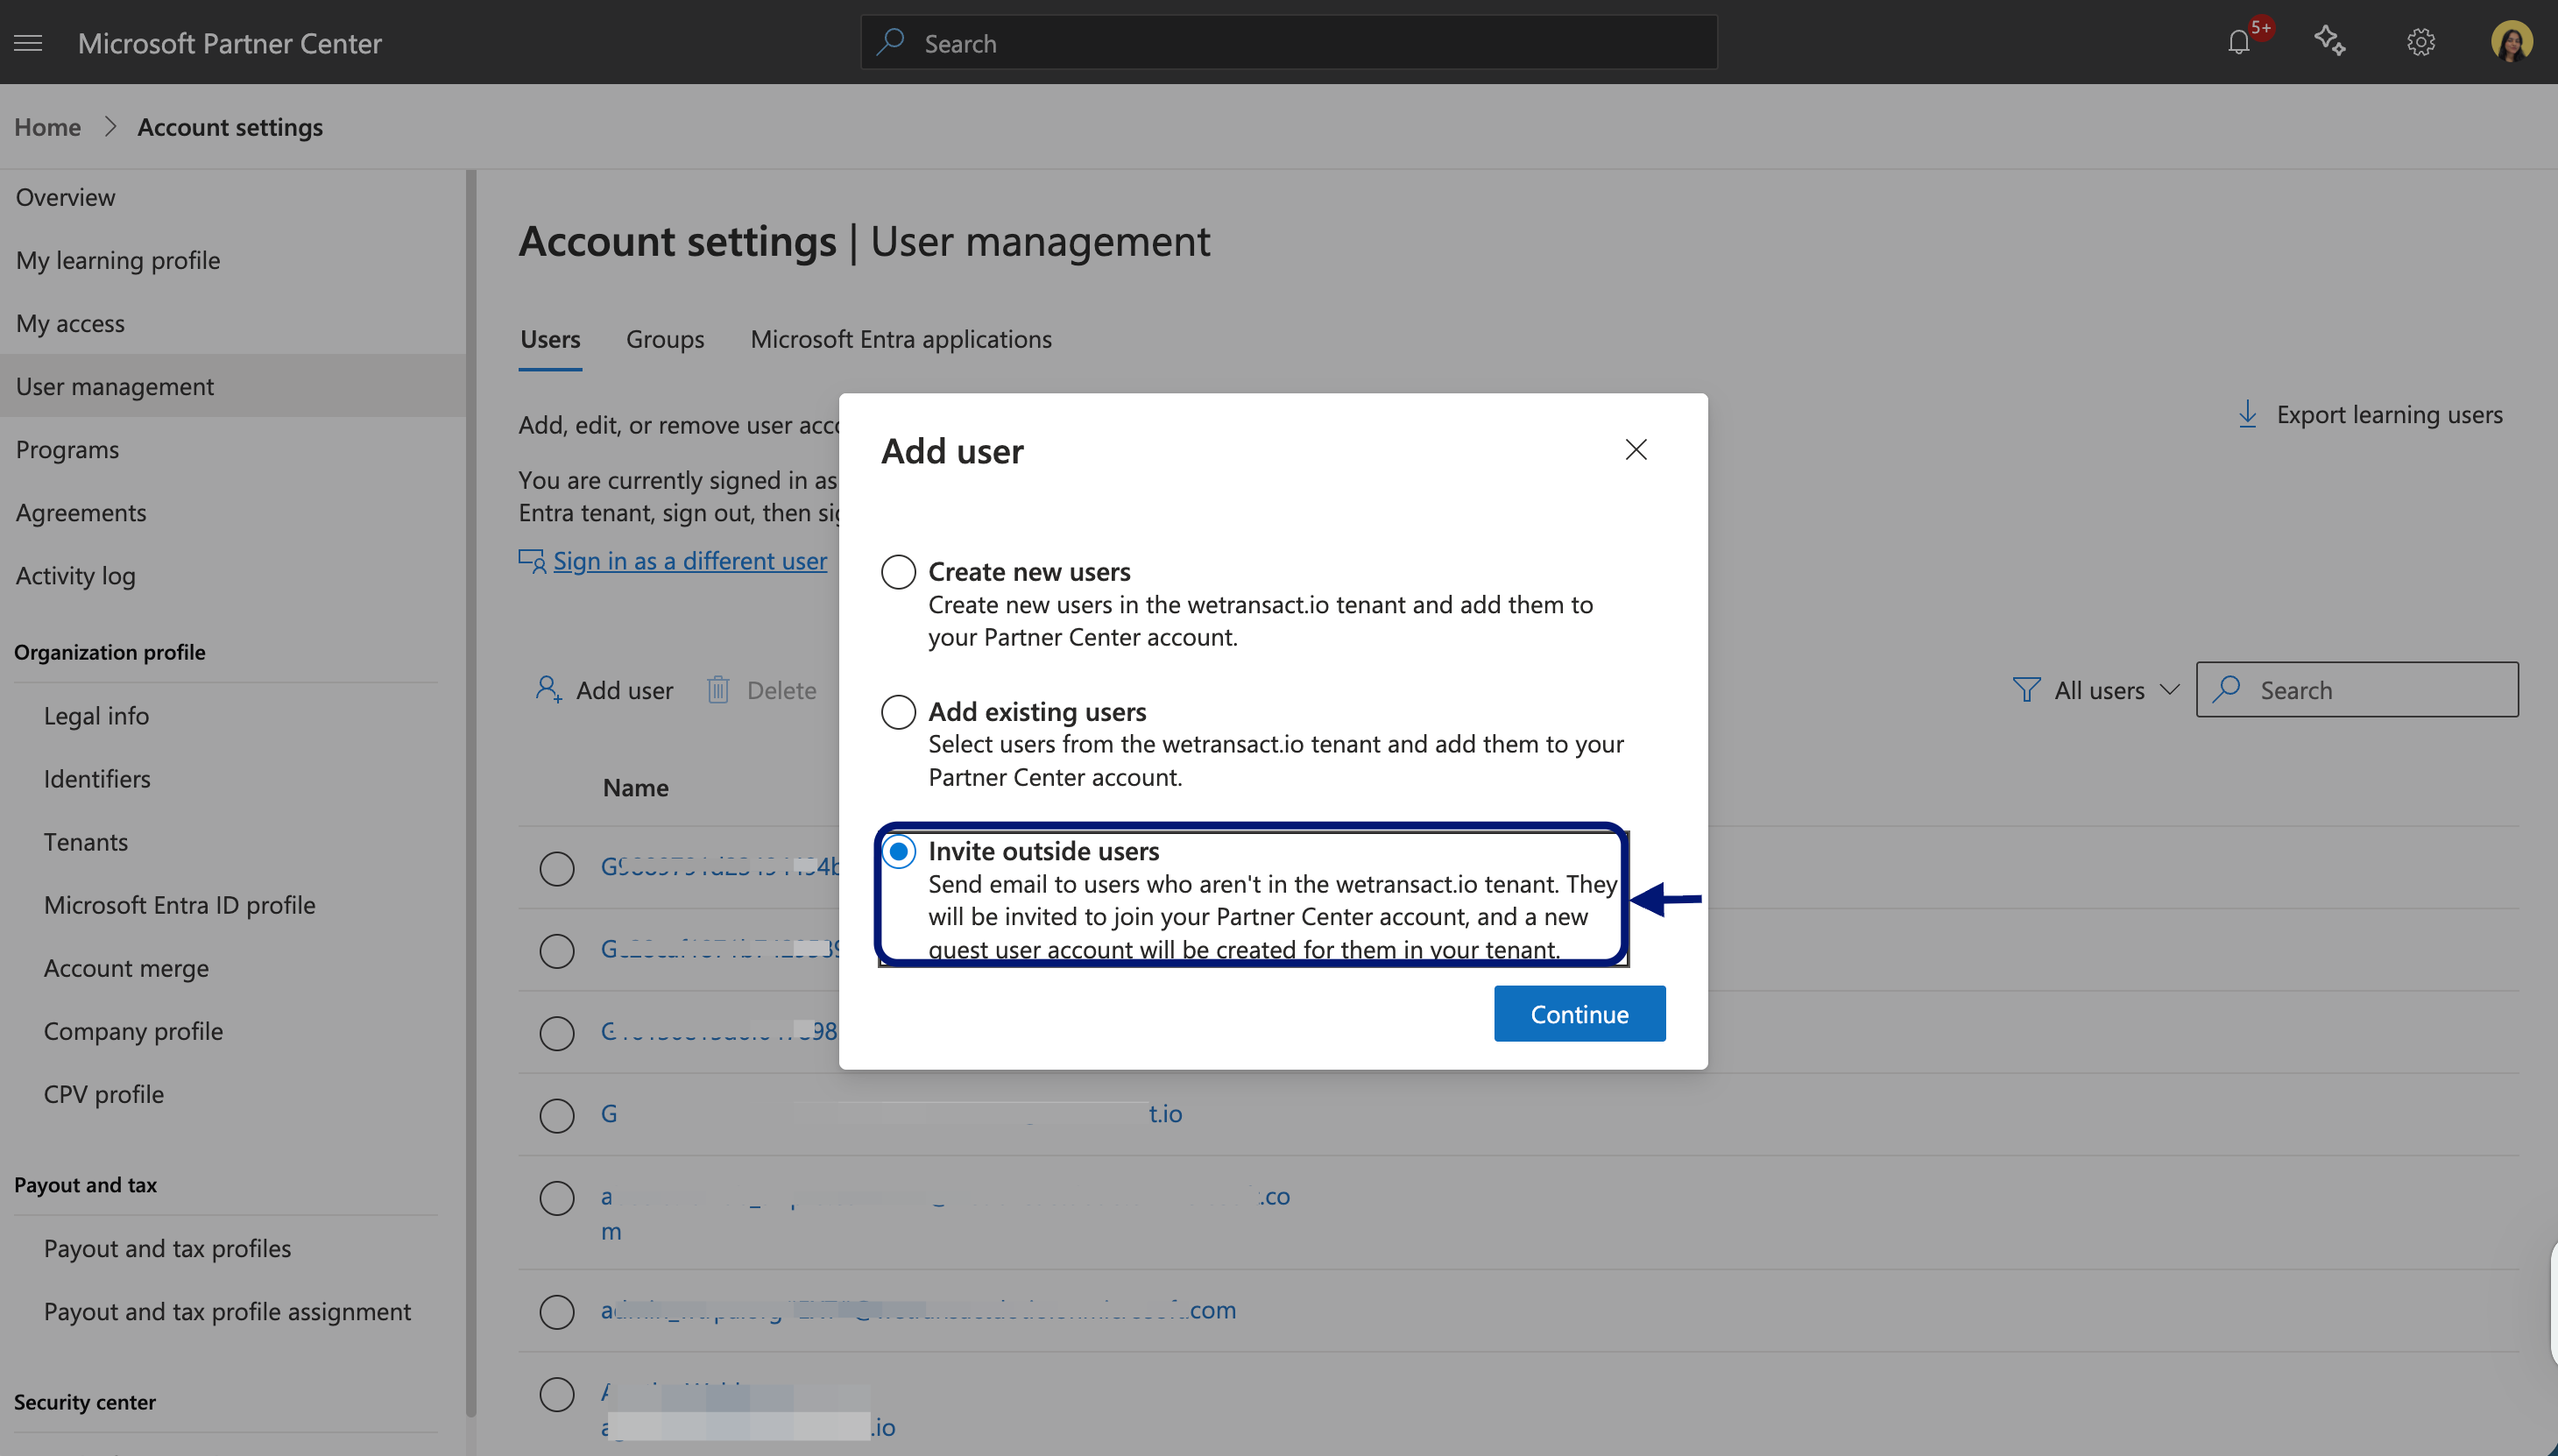Screen dimensions: 2558x1456
Task: Open Legal info in sidebar
Action: (96, 716)
